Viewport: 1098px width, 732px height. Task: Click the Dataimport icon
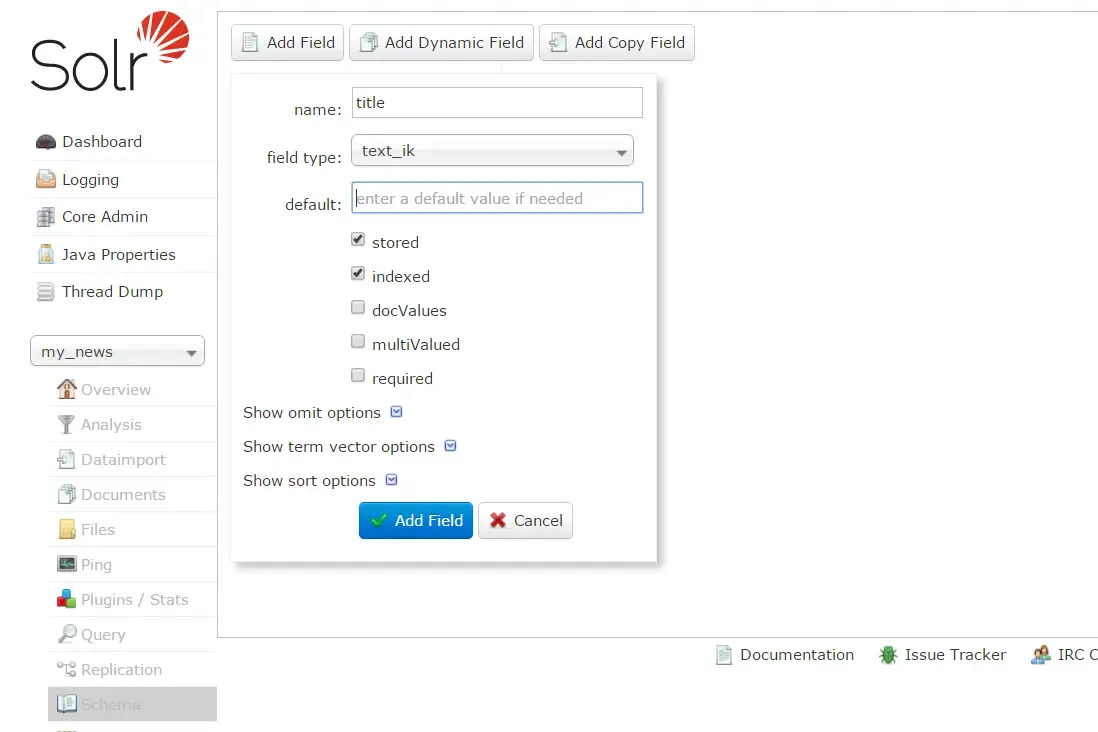(66, 460)
